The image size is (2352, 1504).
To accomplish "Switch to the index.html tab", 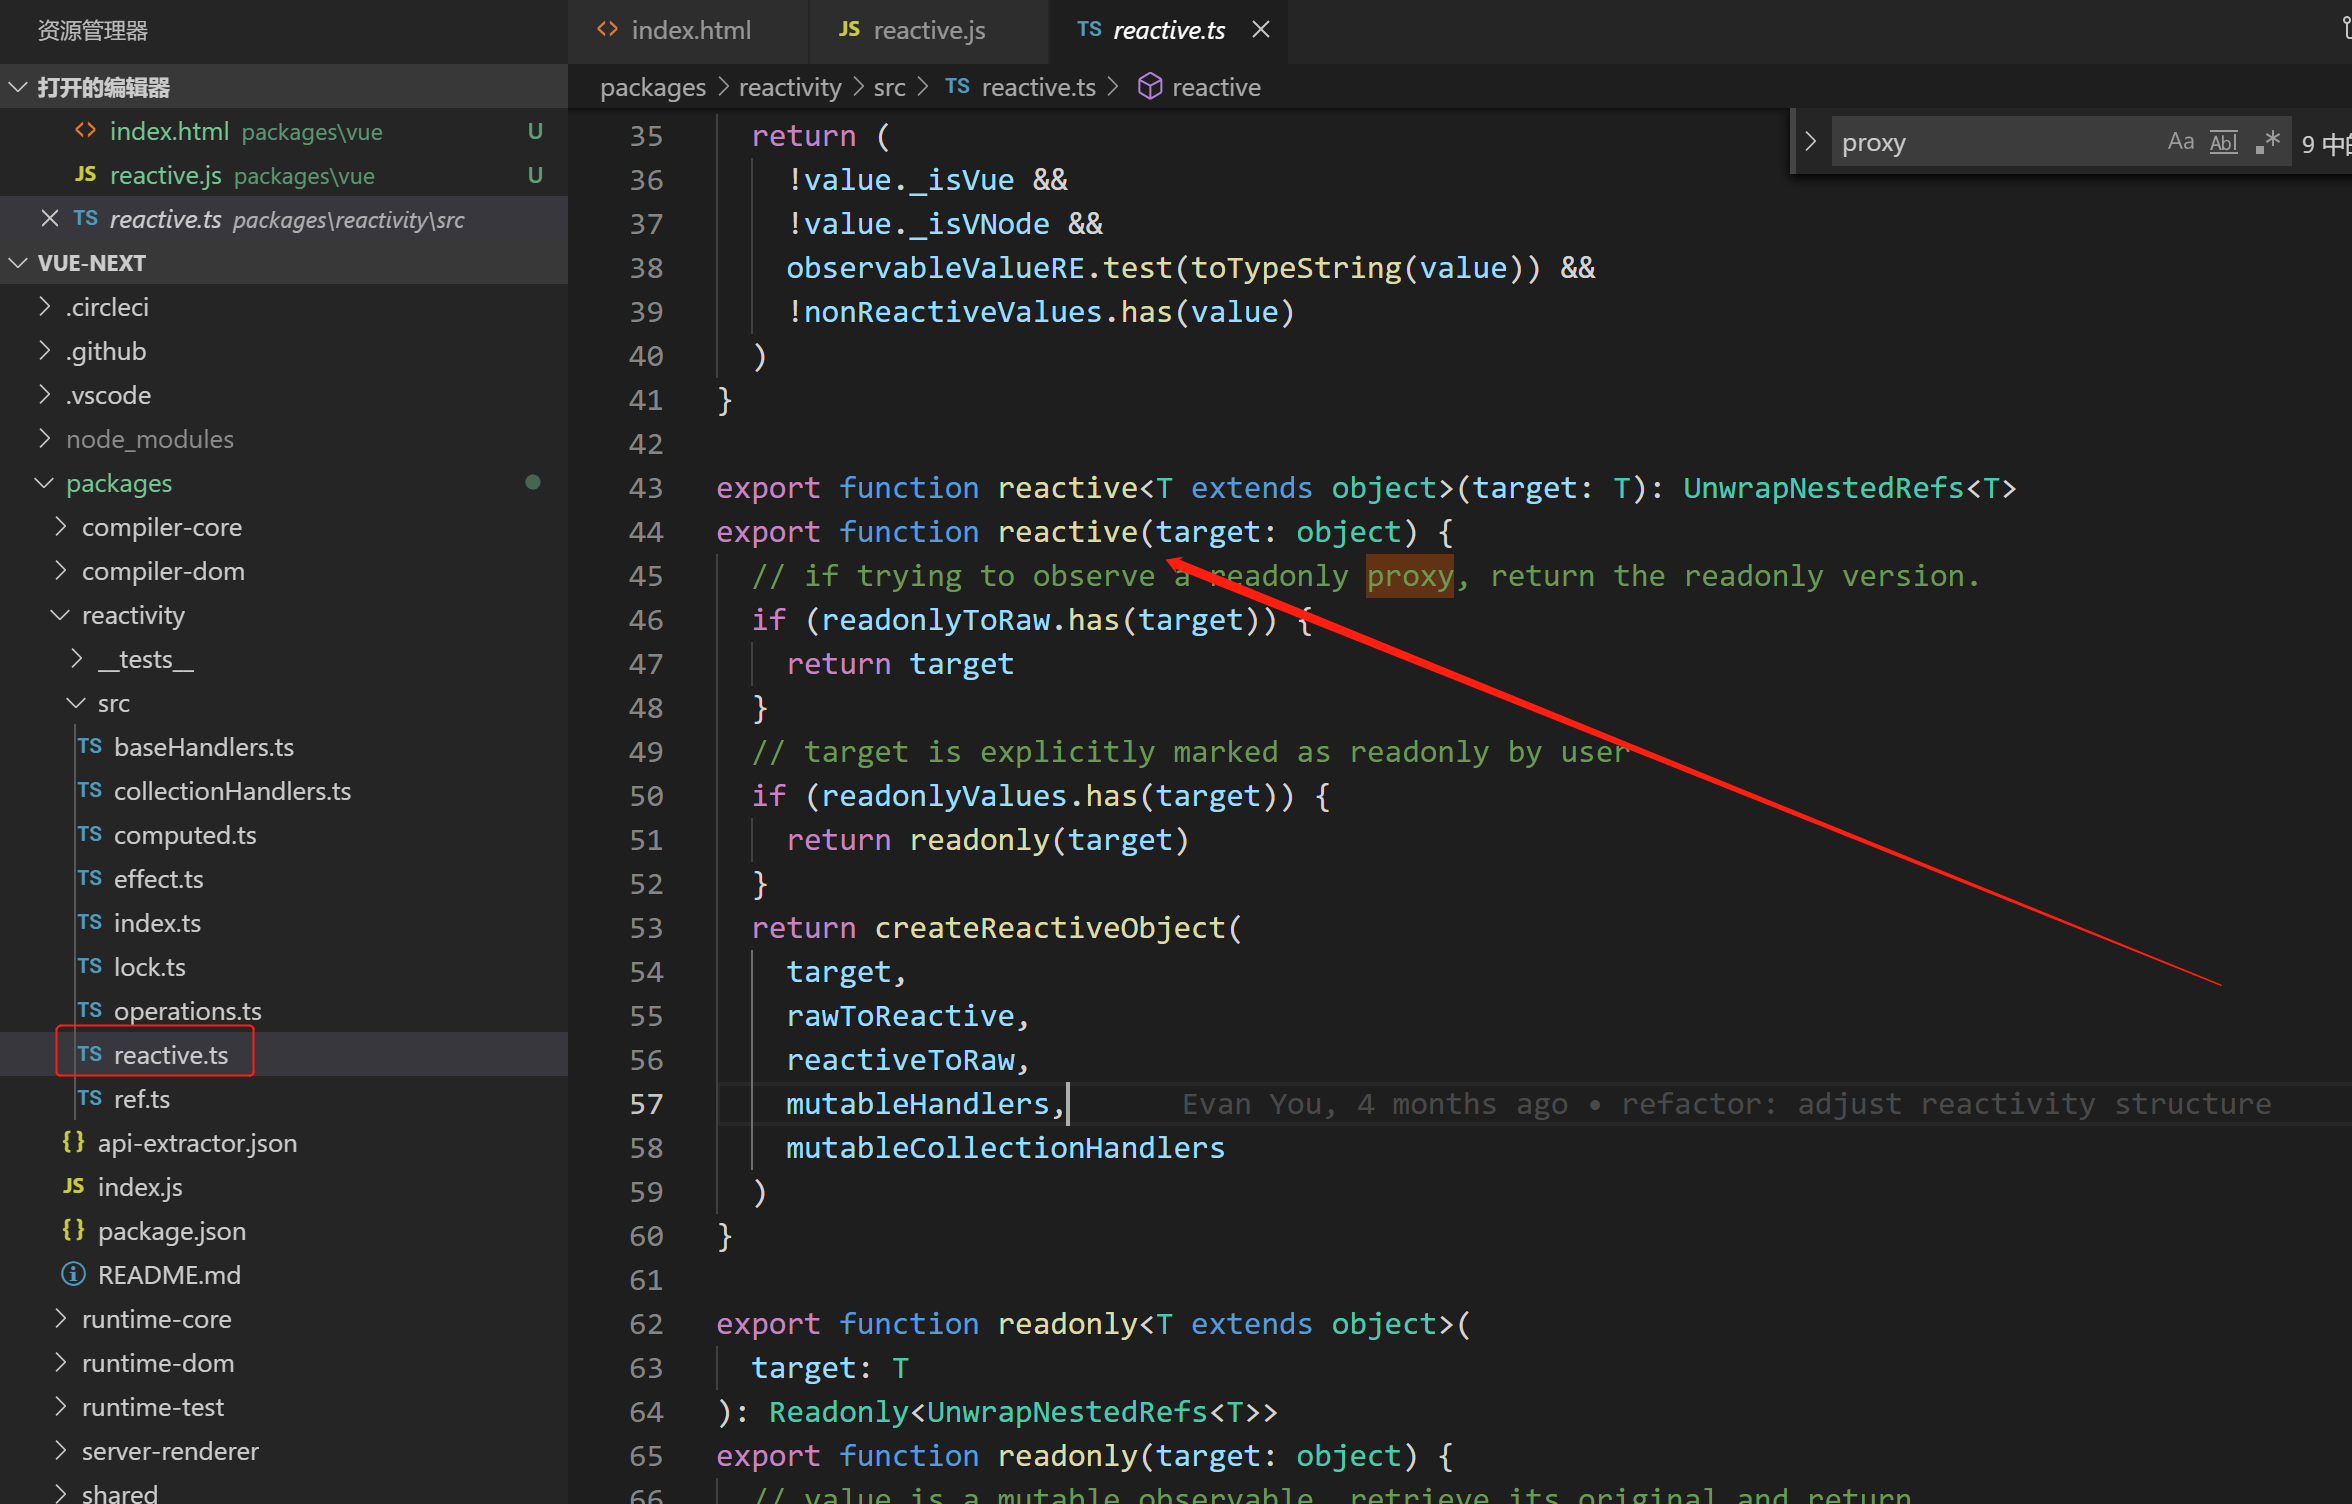I will pos(688,31).
